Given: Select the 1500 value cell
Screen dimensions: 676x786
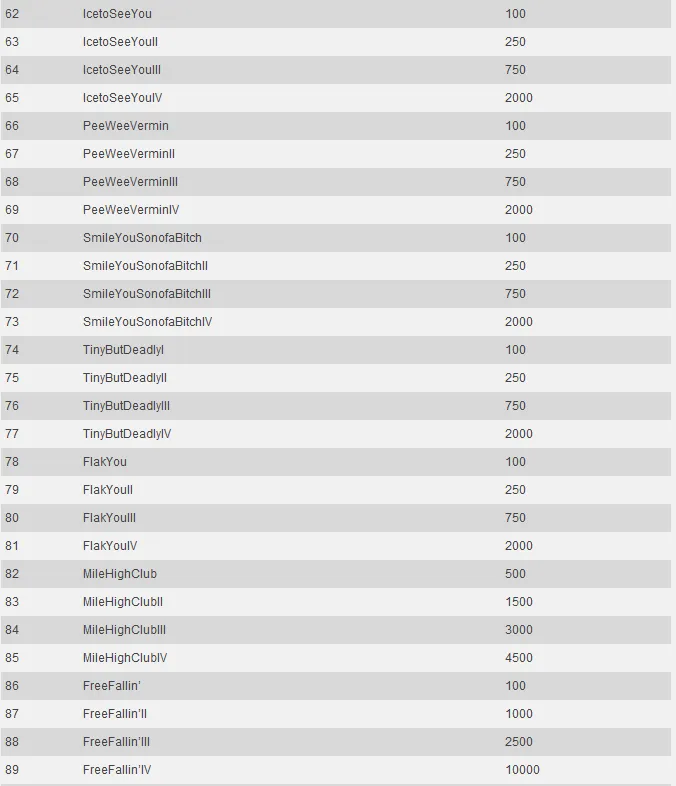Looking at the screenshot, I should click(x=519, y=602).
